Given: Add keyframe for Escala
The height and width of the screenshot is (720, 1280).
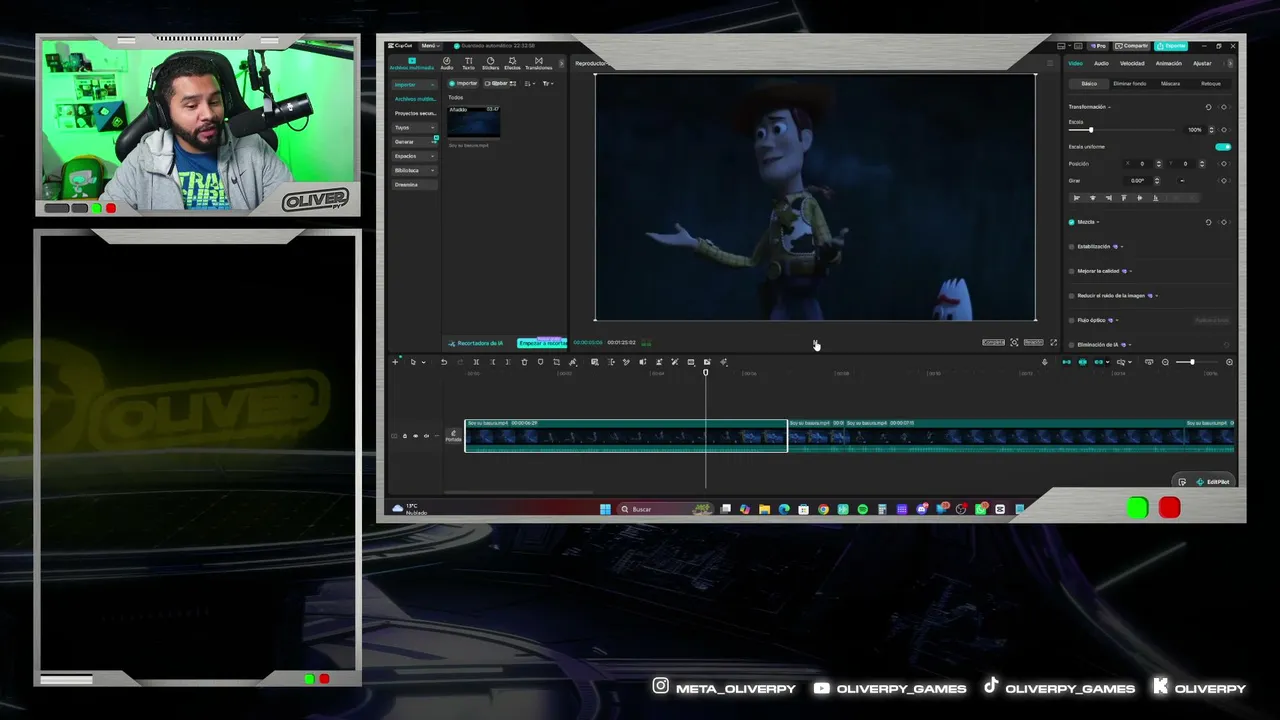Looking at the screenshot, I should click(x=1224, y=130).
